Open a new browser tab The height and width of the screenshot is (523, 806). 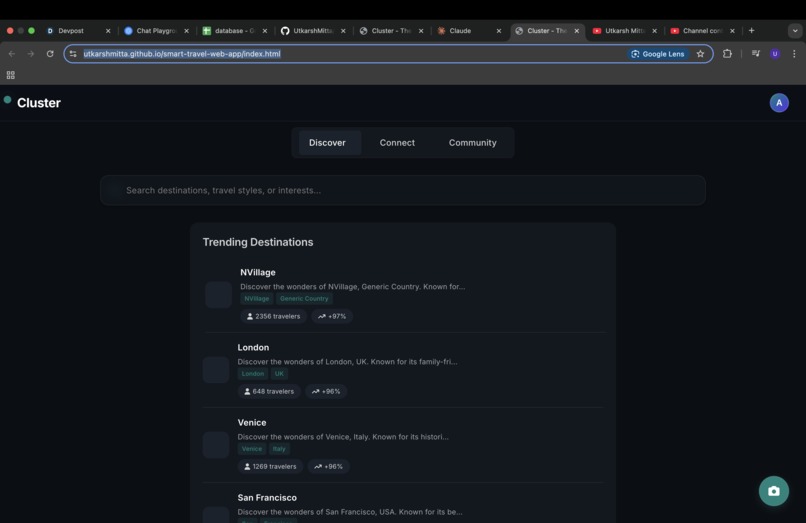coord(752,31)
